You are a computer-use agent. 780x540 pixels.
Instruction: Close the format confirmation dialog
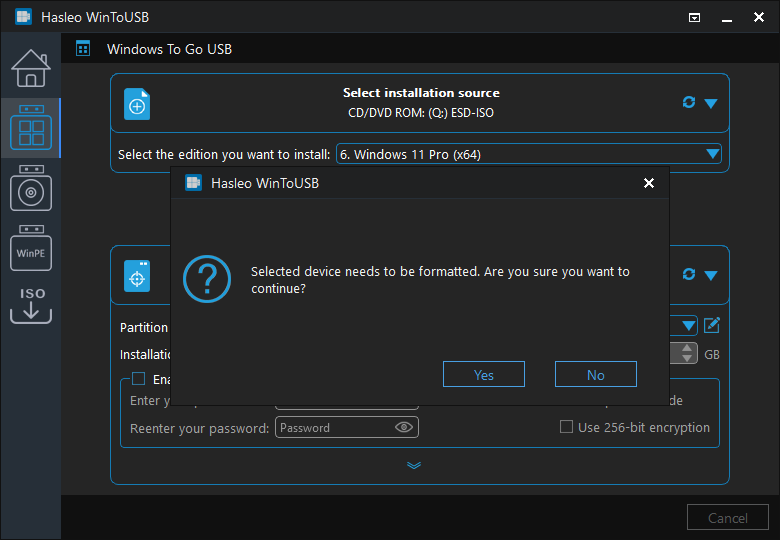[x=649, y=183]
